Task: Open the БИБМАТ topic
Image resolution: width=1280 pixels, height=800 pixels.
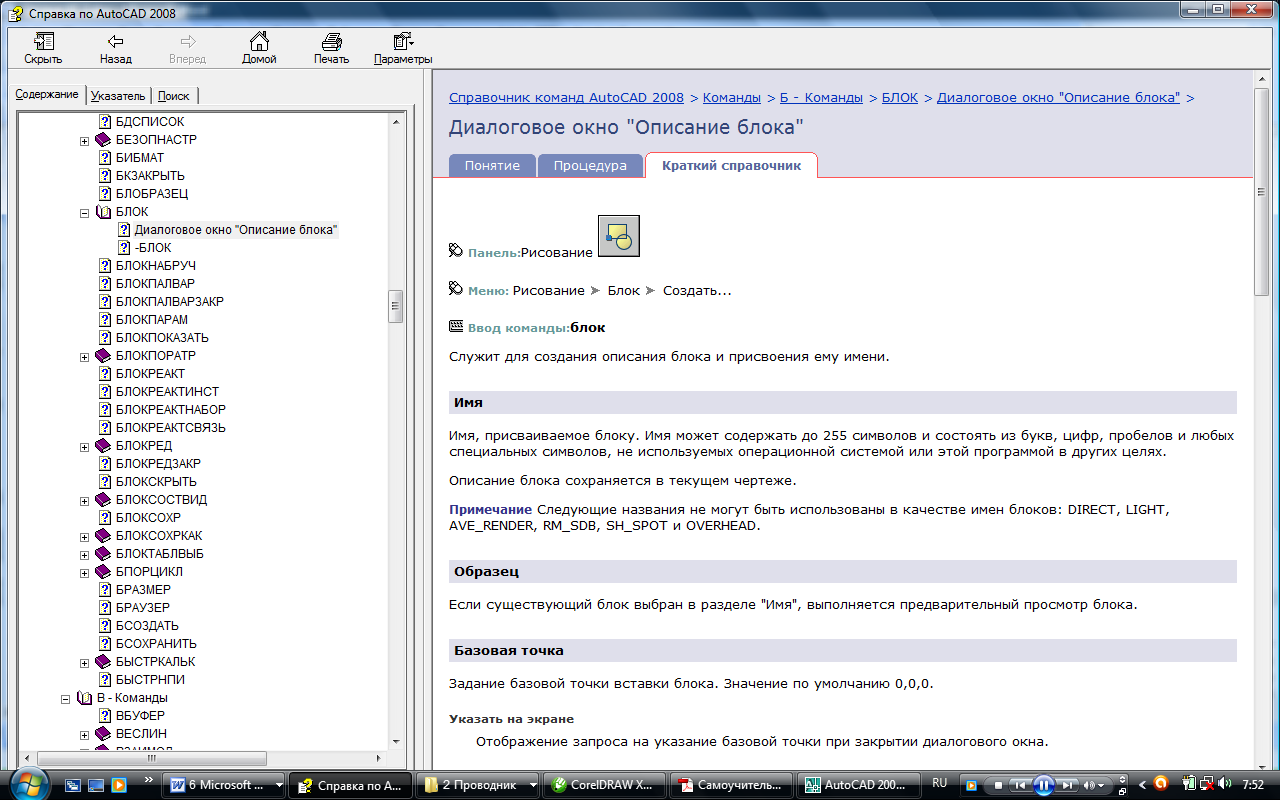Action: [x=140, y=158]
